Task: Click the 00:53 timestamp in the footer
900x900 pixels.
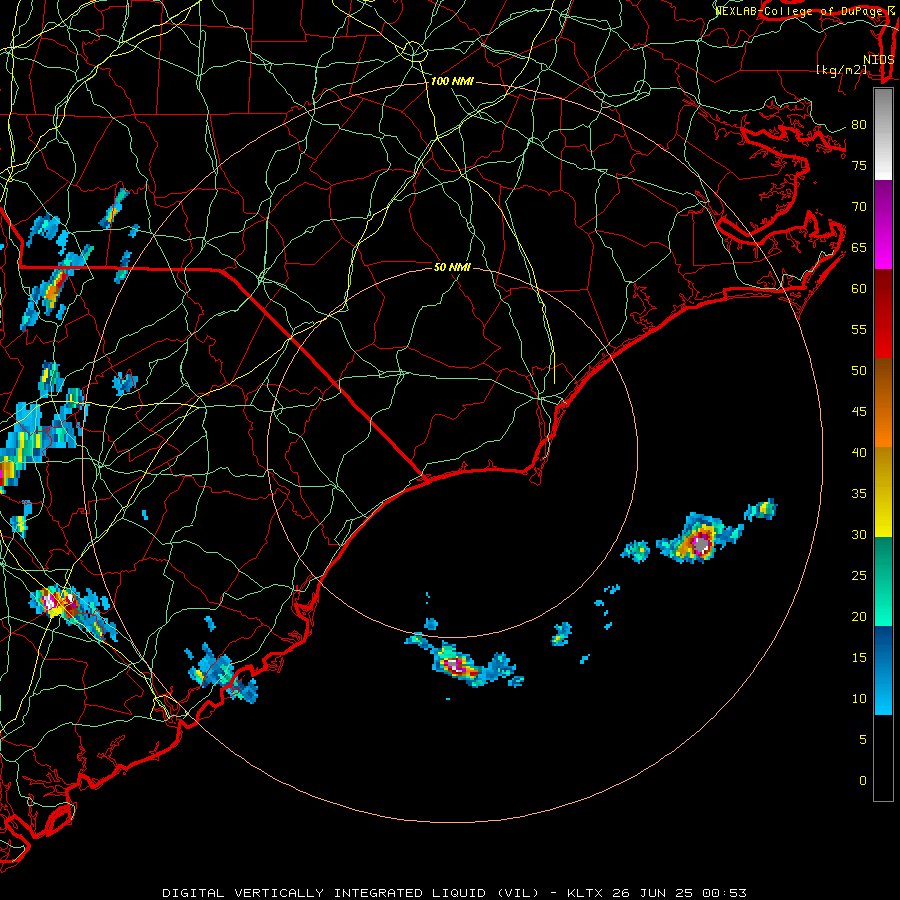Action: [724, 893]
